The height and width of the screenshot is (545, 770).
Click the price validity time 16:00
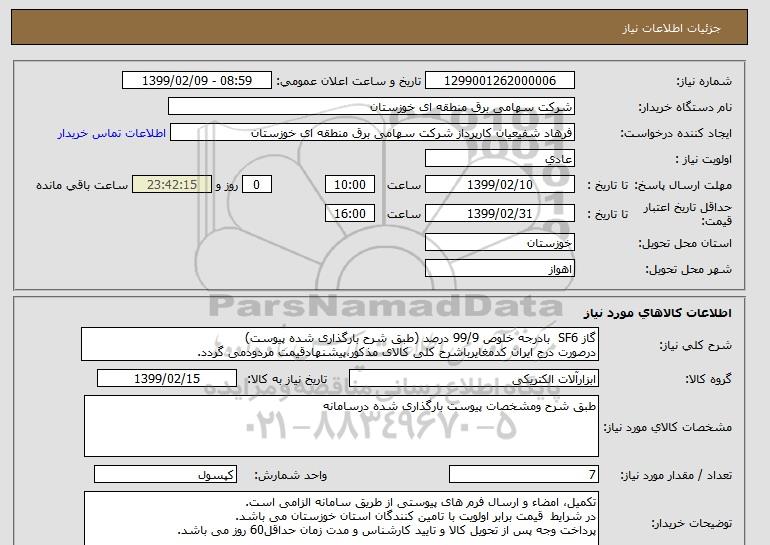coord(350,213)
